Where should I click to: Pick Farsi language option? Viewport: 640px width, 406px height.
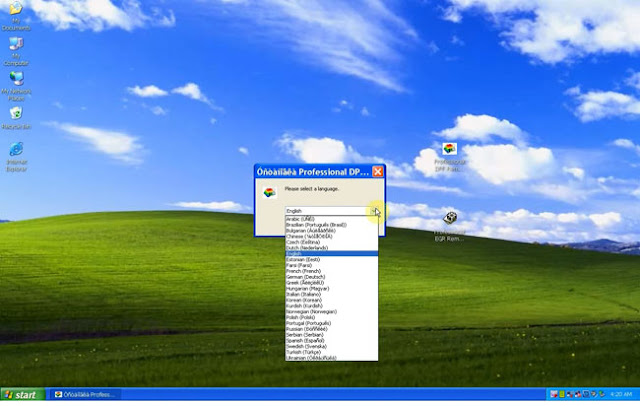pyautogui.click(x=331, y=265)
